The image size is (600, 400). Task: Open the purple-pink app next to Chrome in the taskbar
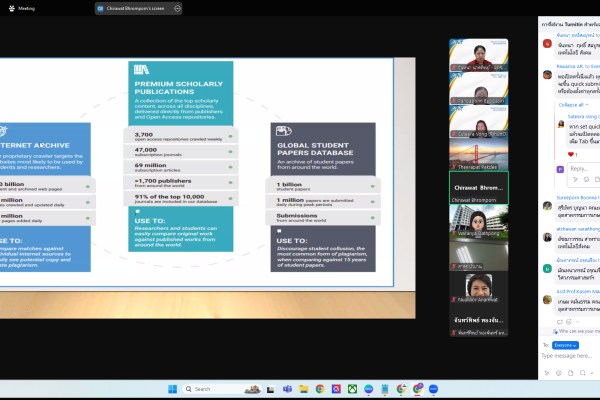pyautogui.click(x=336, y=389)
